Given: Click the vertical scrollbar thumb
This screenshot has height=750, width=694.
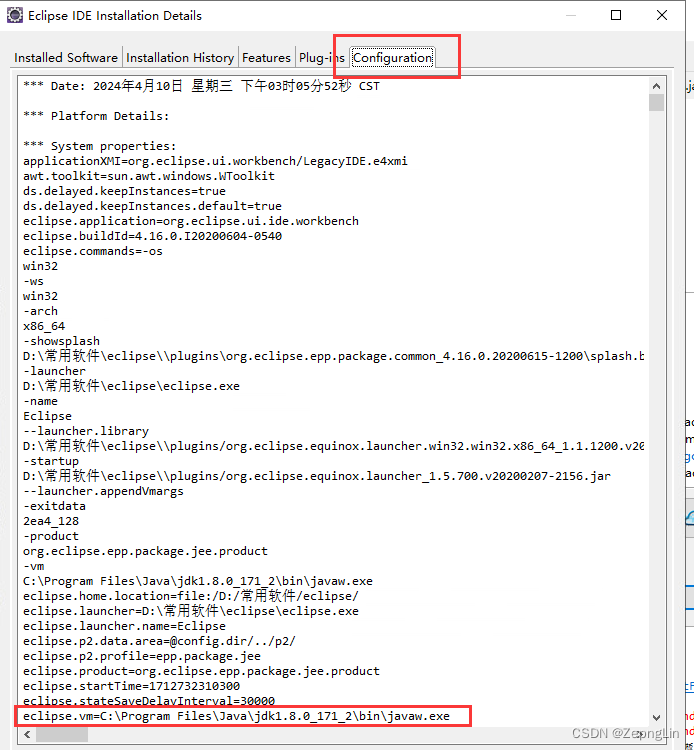Looking at the screenshot, I should pos(656,103).
